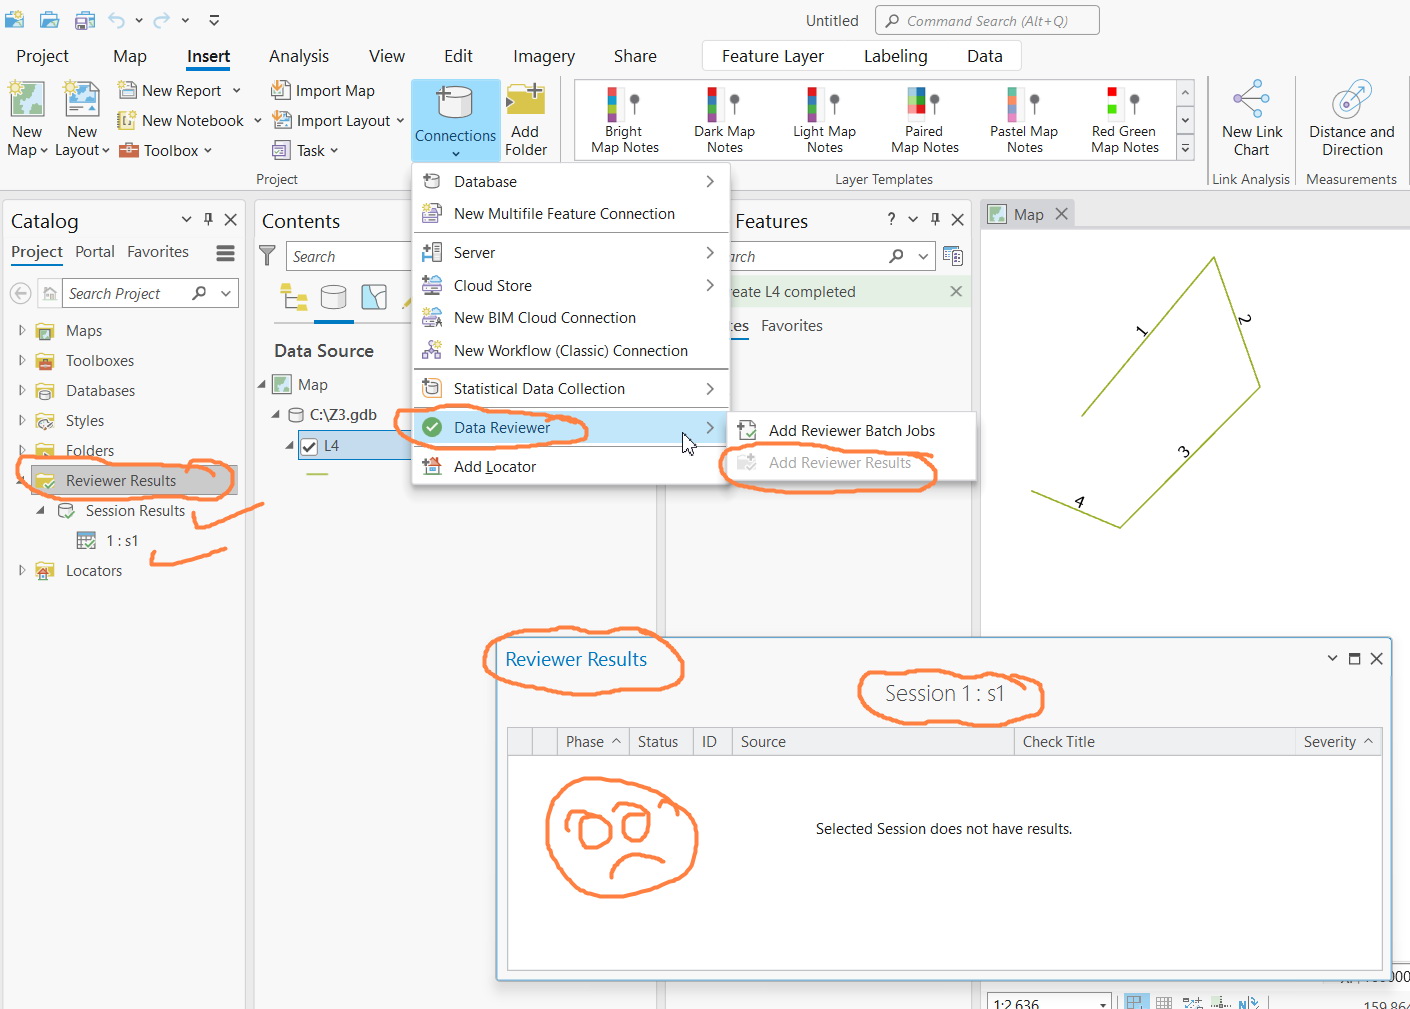The height and width of the screenshot is (1009, 1410).
Task: Open the Connections dropdown
Action: tap(455, 120)
